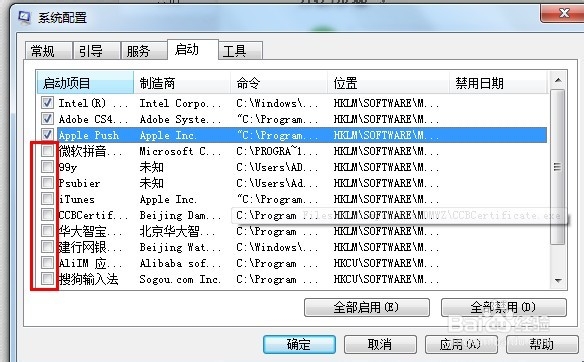Viewport: 584px width, 362px height.
Task: Click the scrollbar down arrow
Action: click(x=558, y=280)
